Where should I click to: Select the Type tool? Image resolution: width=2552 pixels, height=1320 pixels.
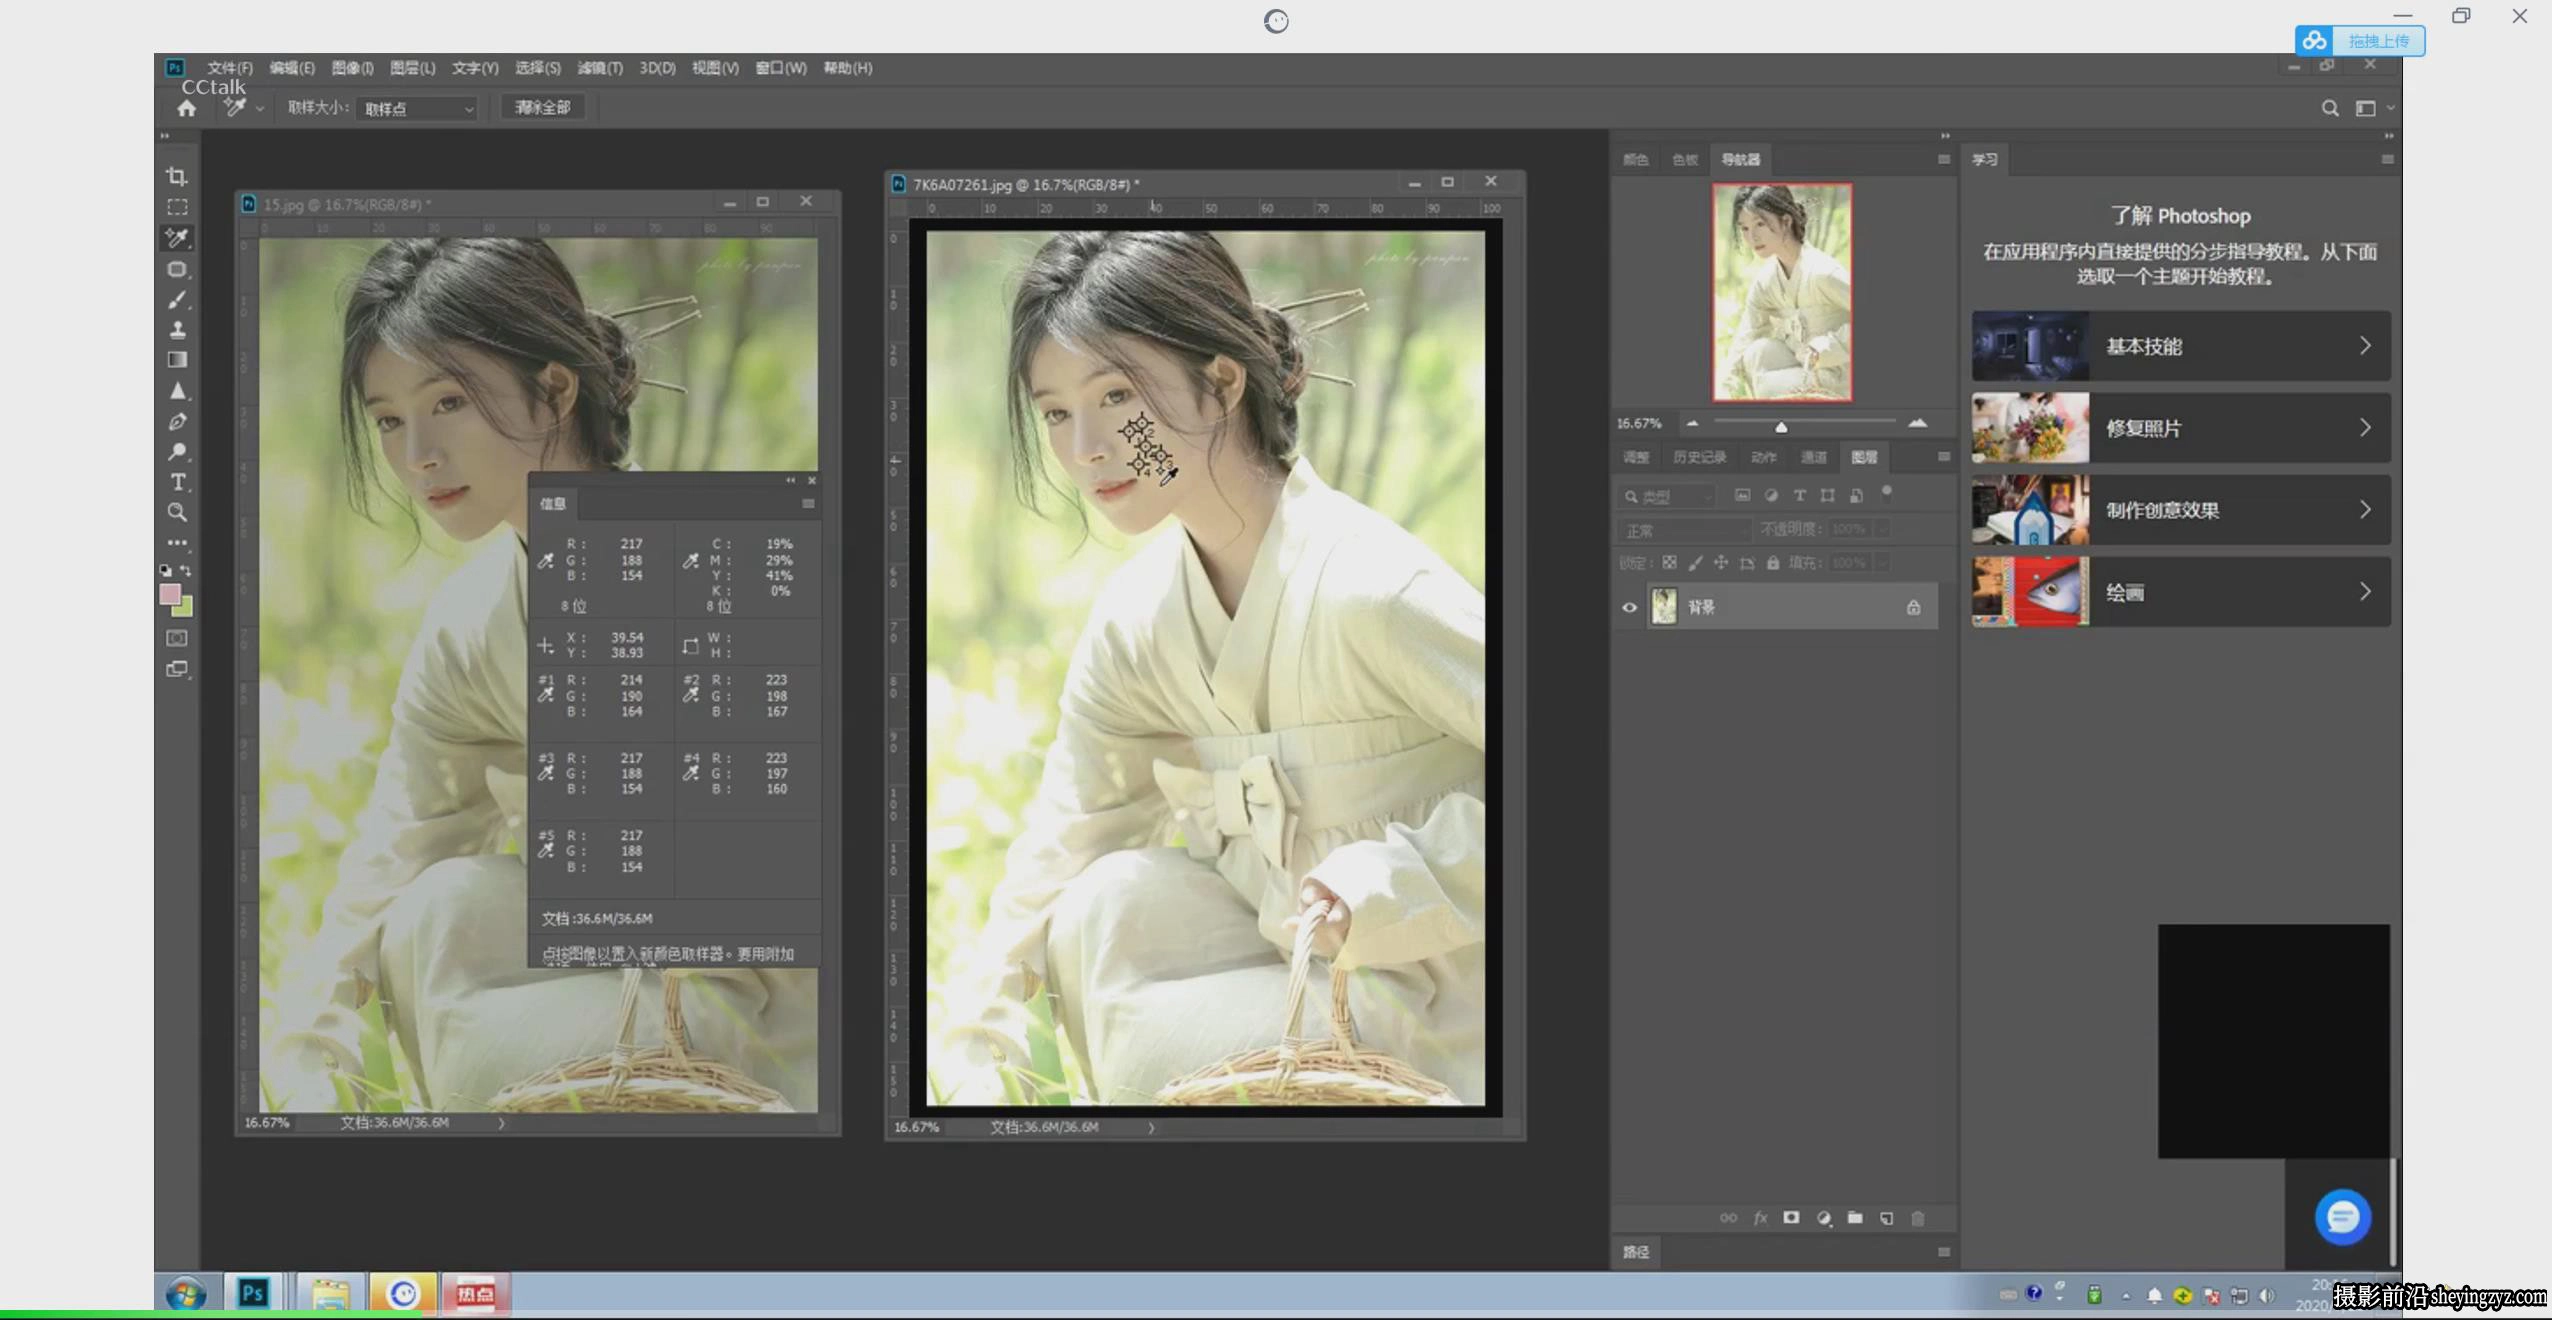coord(177,482)
